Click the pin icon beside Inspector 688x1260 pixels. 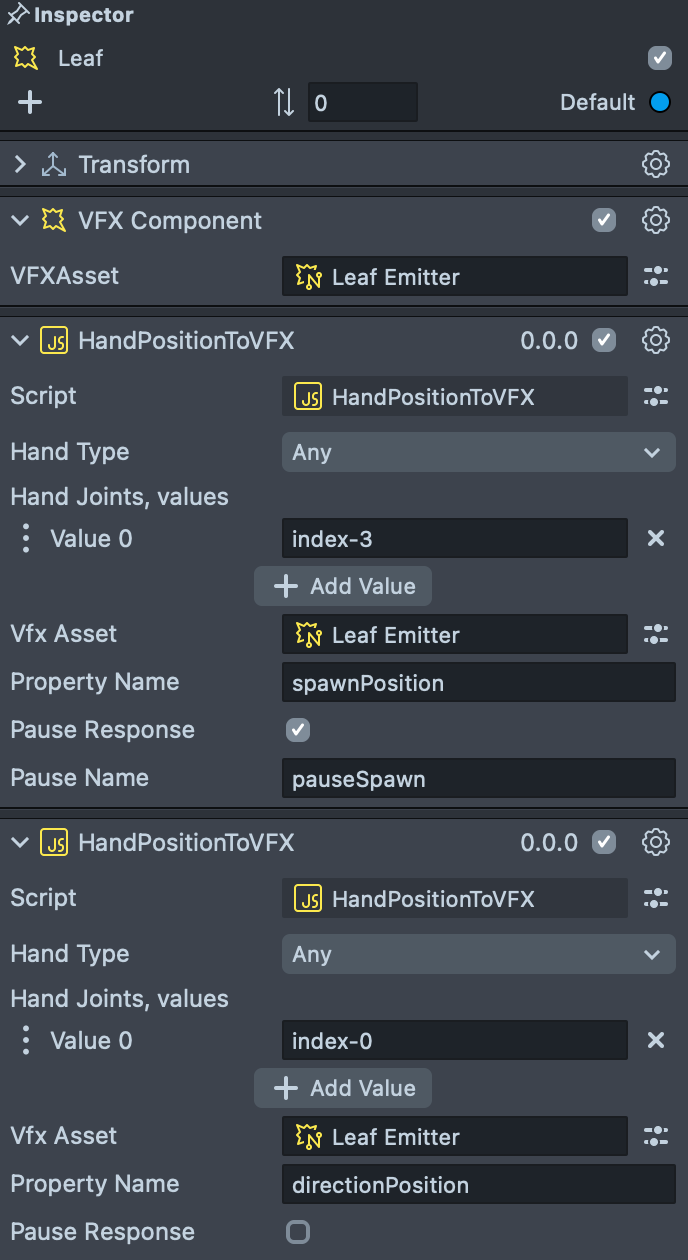(x=17, y=16)
